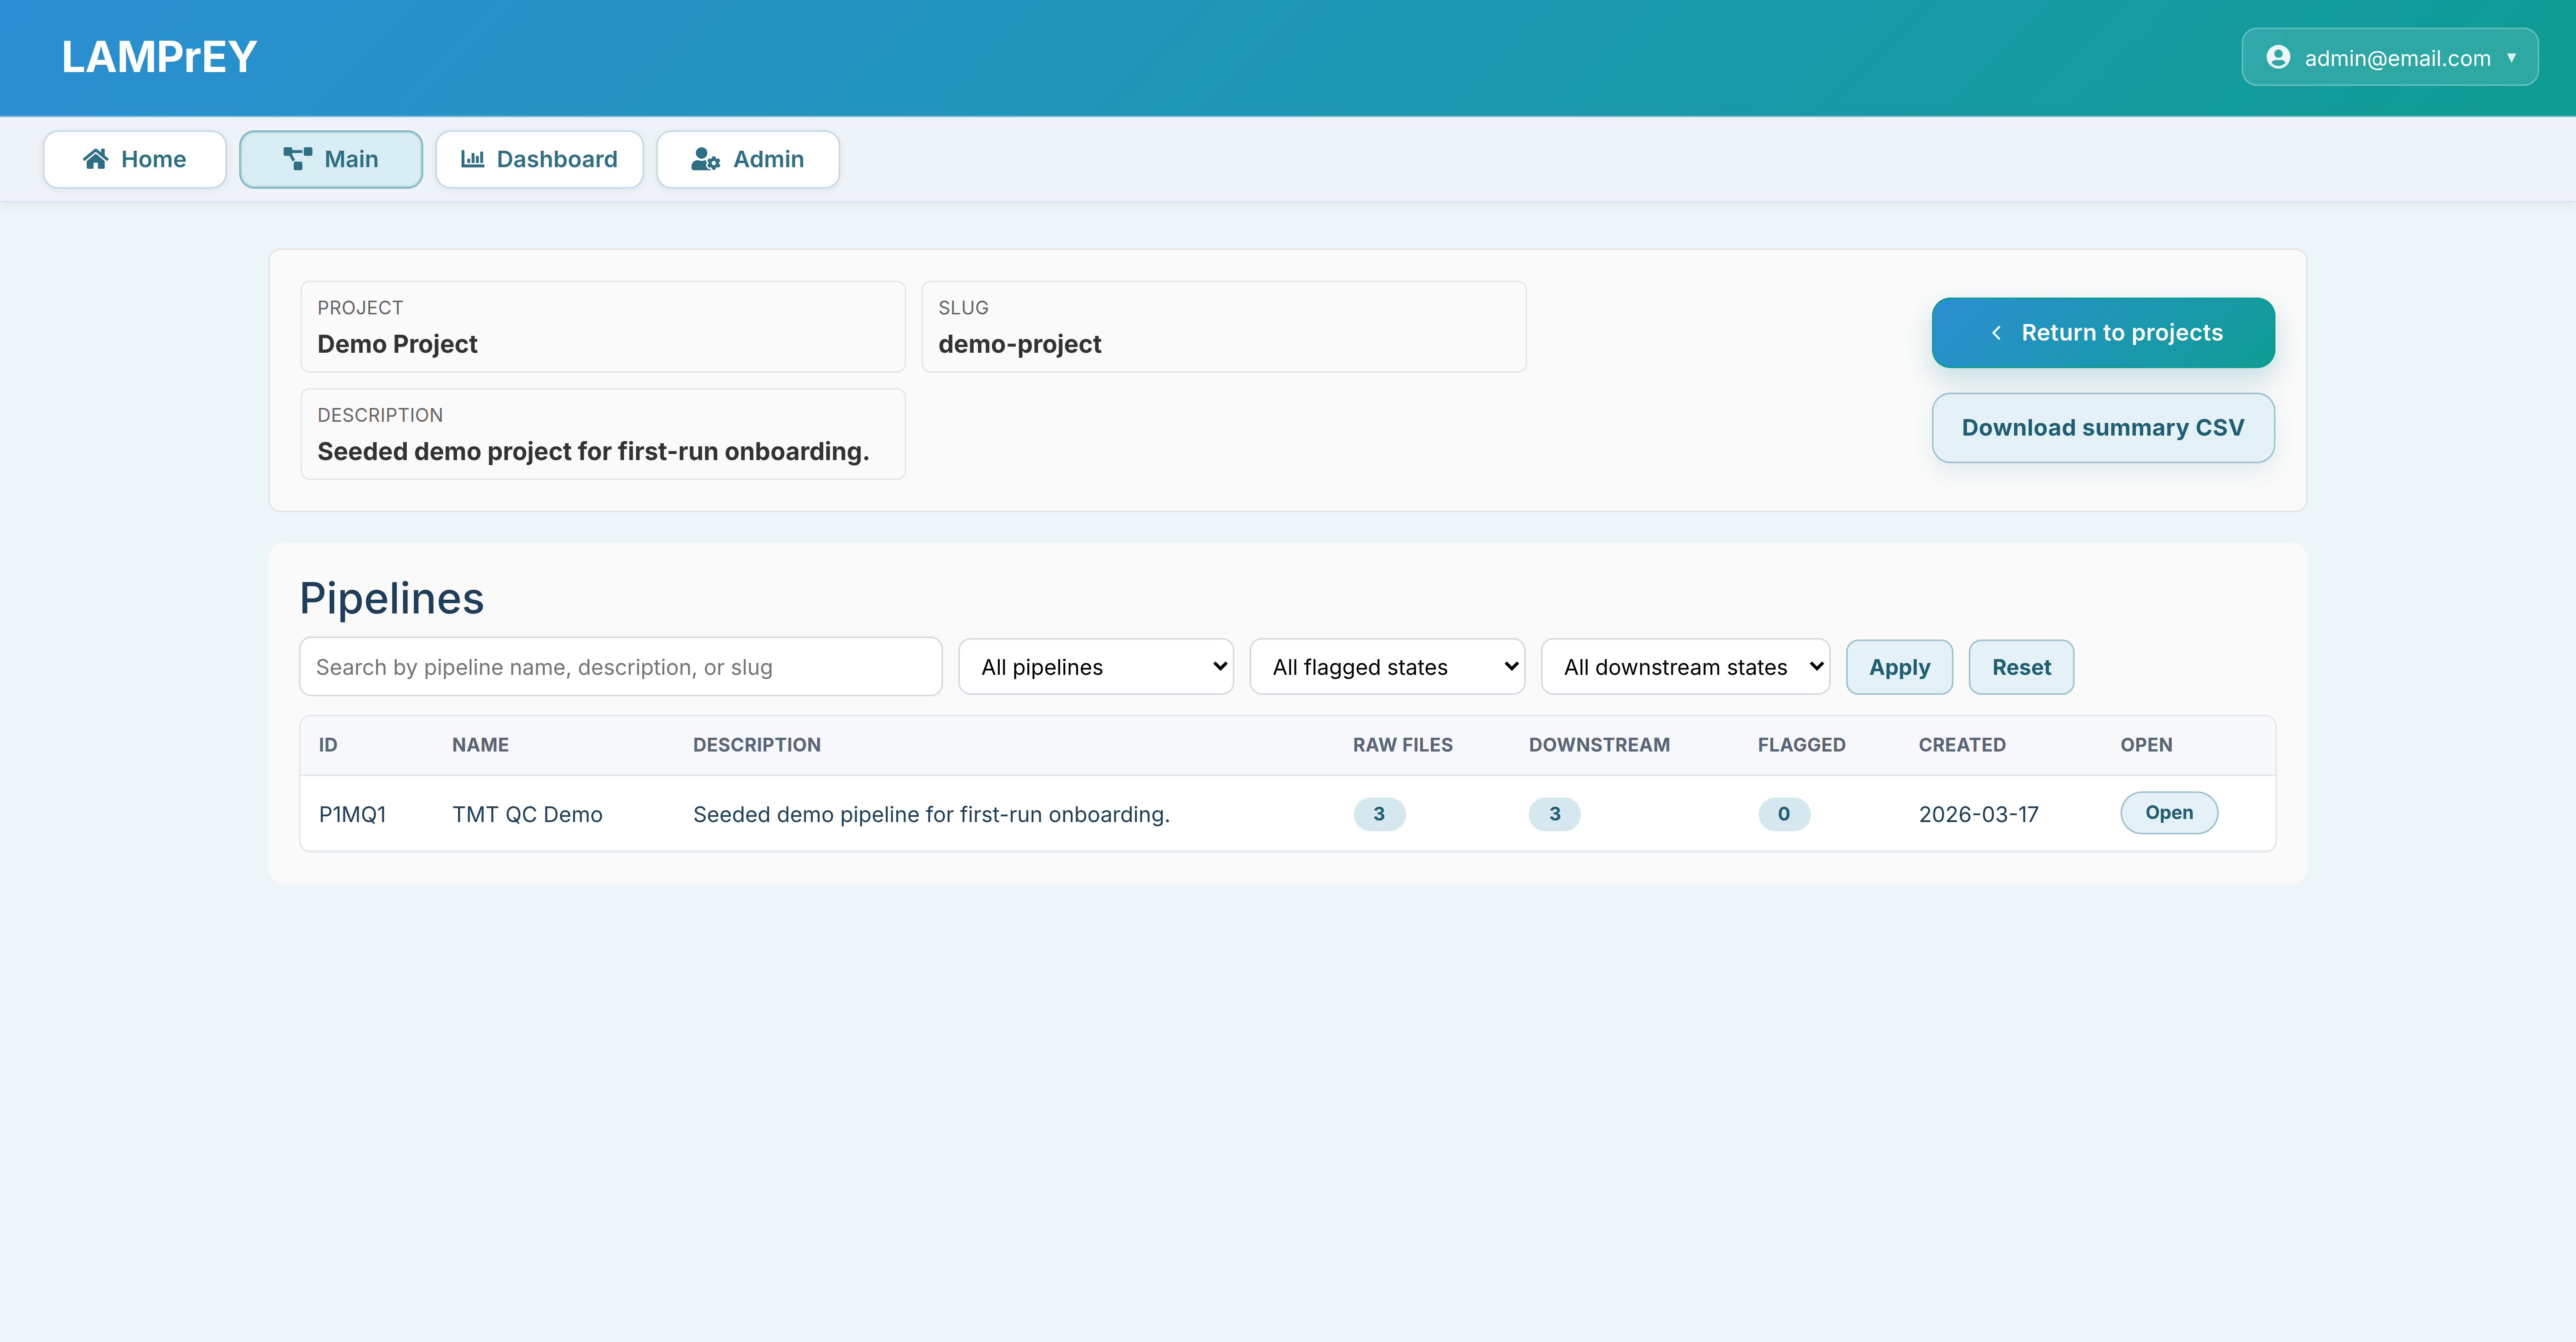Click the Main pipeline diagram icon
Screen dimensions: 2576x1342
pyautogui.click(x=297, y=159)
